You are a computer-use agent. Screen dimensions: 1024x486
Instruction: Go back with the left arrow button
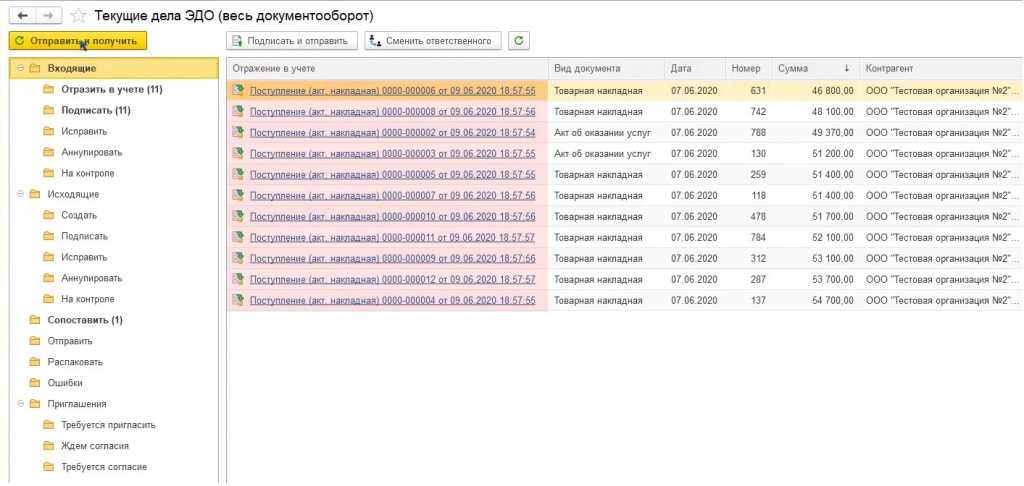22,16
